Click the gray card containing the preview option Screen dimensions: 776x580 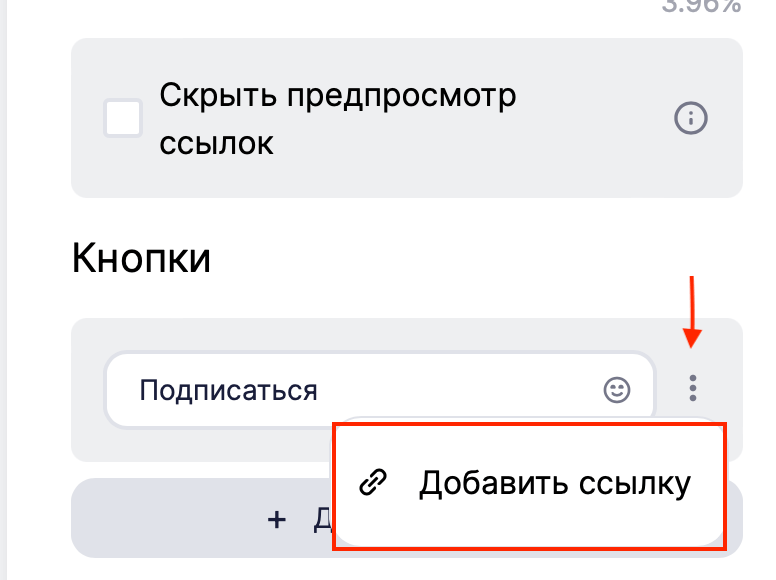[x=407, y=118]
